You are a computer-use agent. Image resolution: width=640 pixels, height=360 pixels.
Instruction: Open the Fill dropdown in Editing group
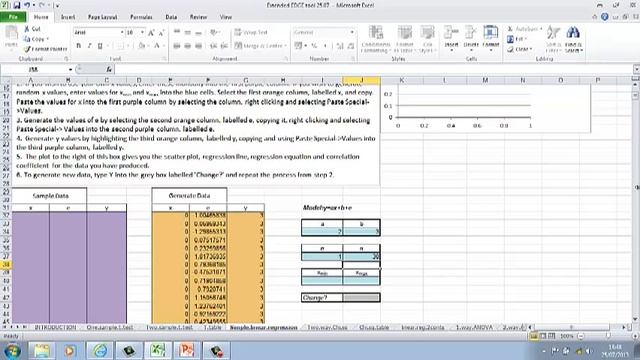517,39
